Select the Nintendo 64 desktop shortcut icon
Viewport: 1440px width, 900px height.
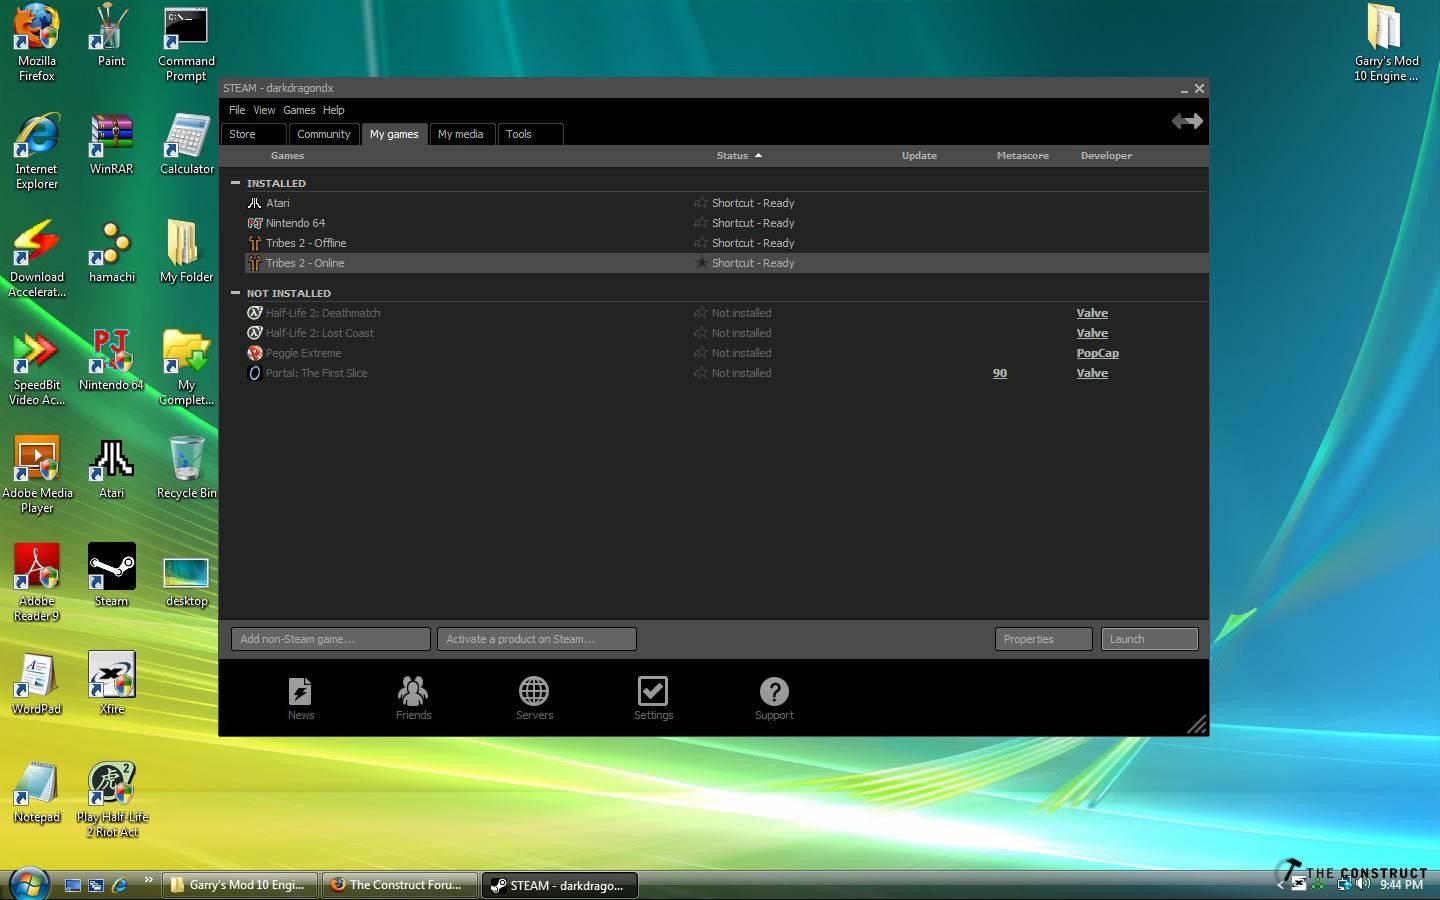[x=111, y=360]
